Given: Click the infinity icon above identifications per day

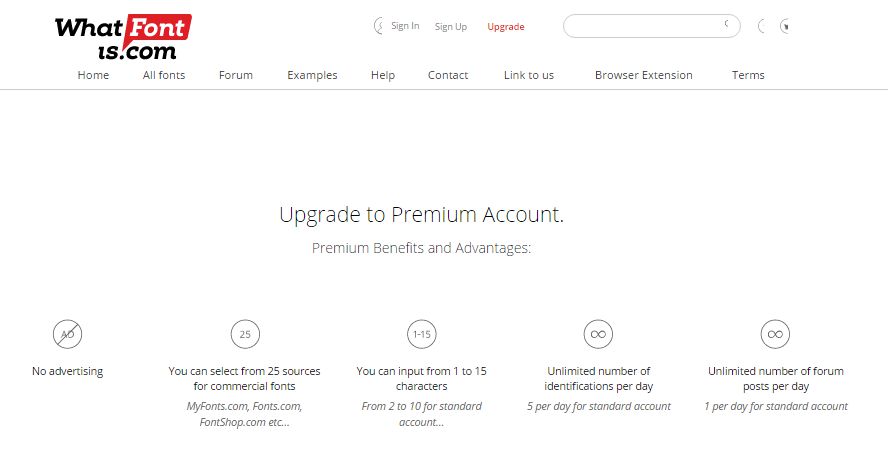Looking at the screenshot, I should 599,334.
